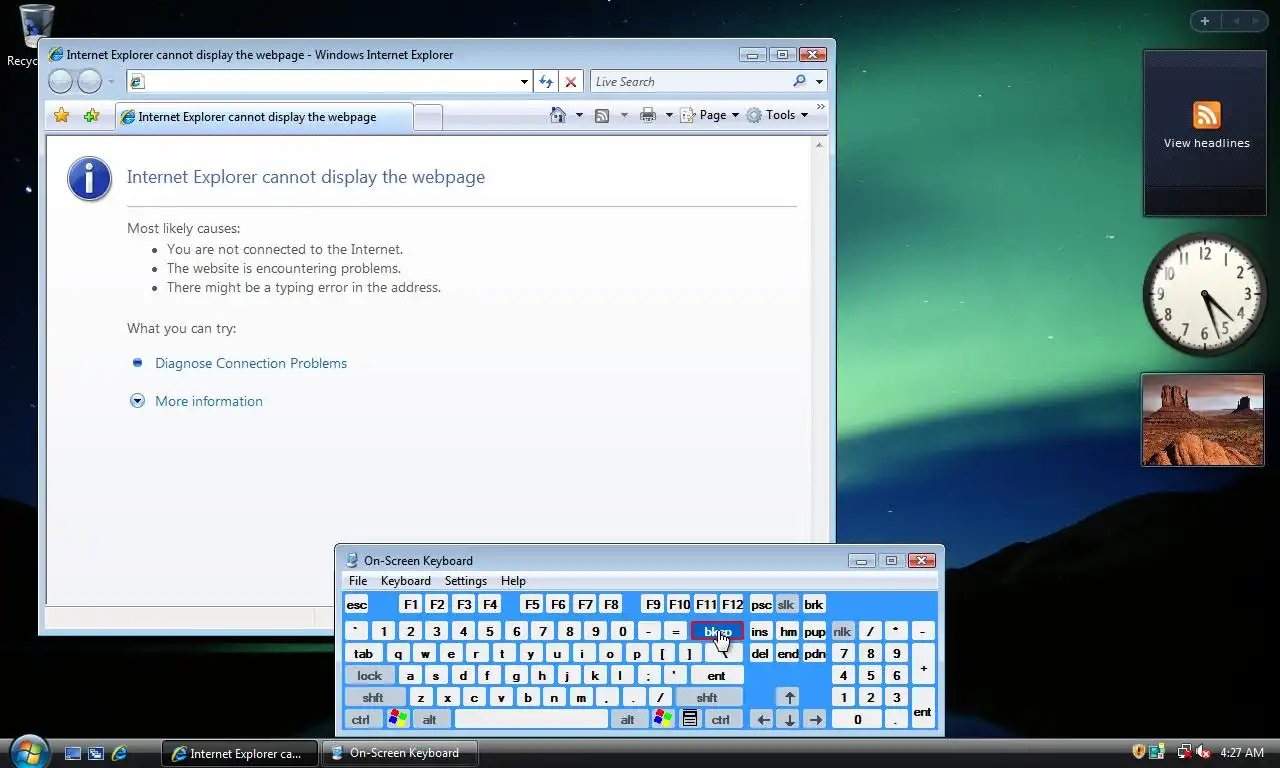Launch Internet Explorer from the quick launch
Viewport: 1280px width, 768px height.
click(x=119, y=753)
